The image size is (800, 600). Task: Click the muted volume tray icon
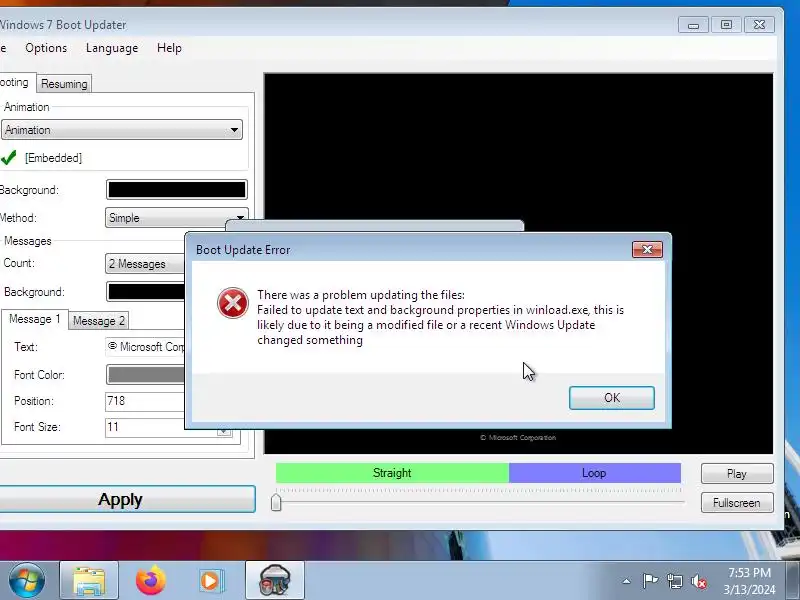click(698, 581)
